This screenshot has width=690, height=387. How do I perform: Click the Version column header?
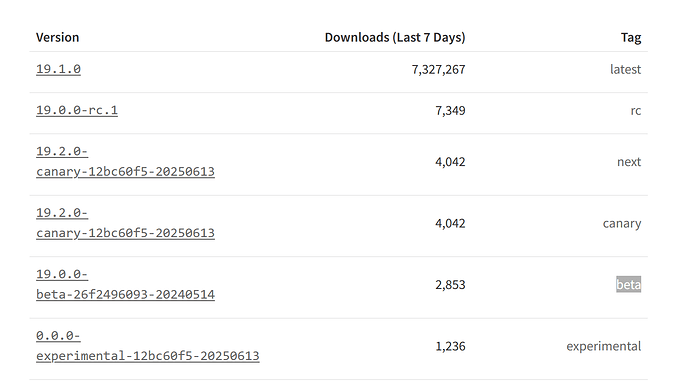(x=58, y=37)
